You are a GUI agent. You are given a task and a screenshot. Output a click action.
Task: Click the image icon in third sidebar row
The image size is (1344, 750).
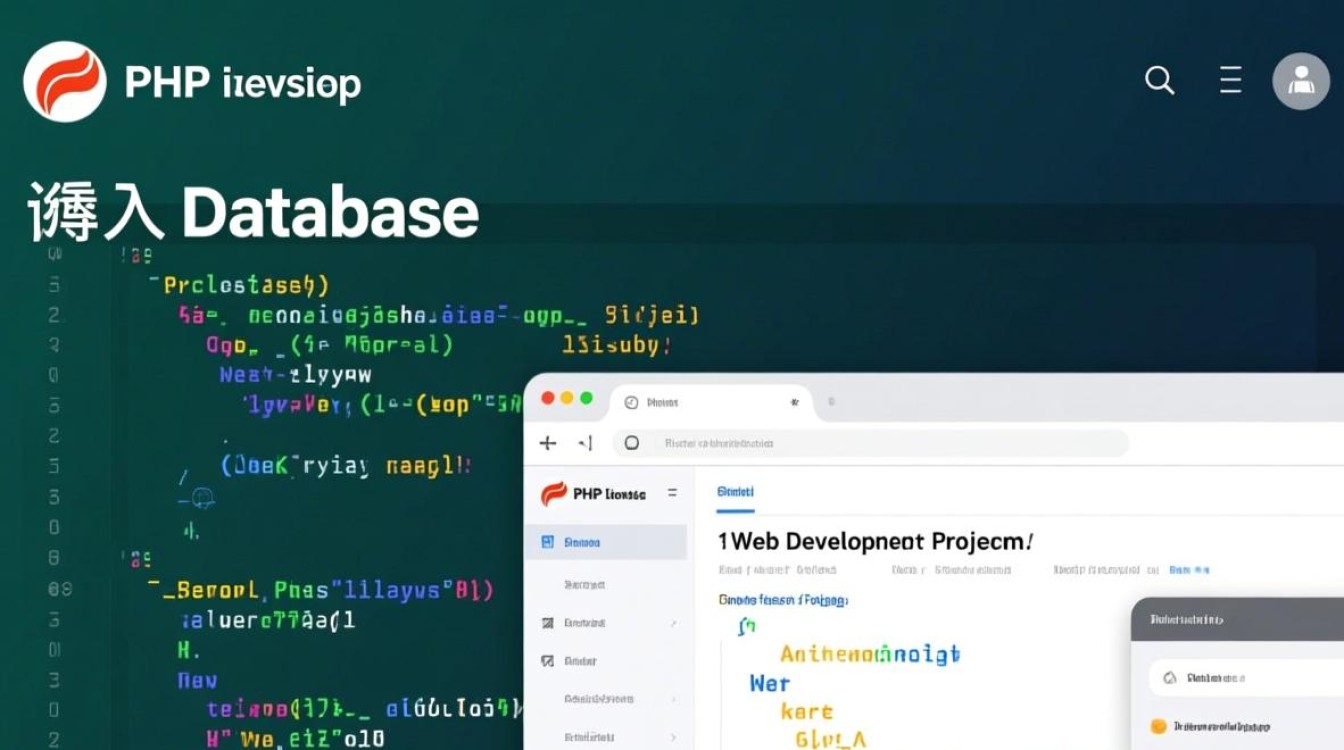547,622
